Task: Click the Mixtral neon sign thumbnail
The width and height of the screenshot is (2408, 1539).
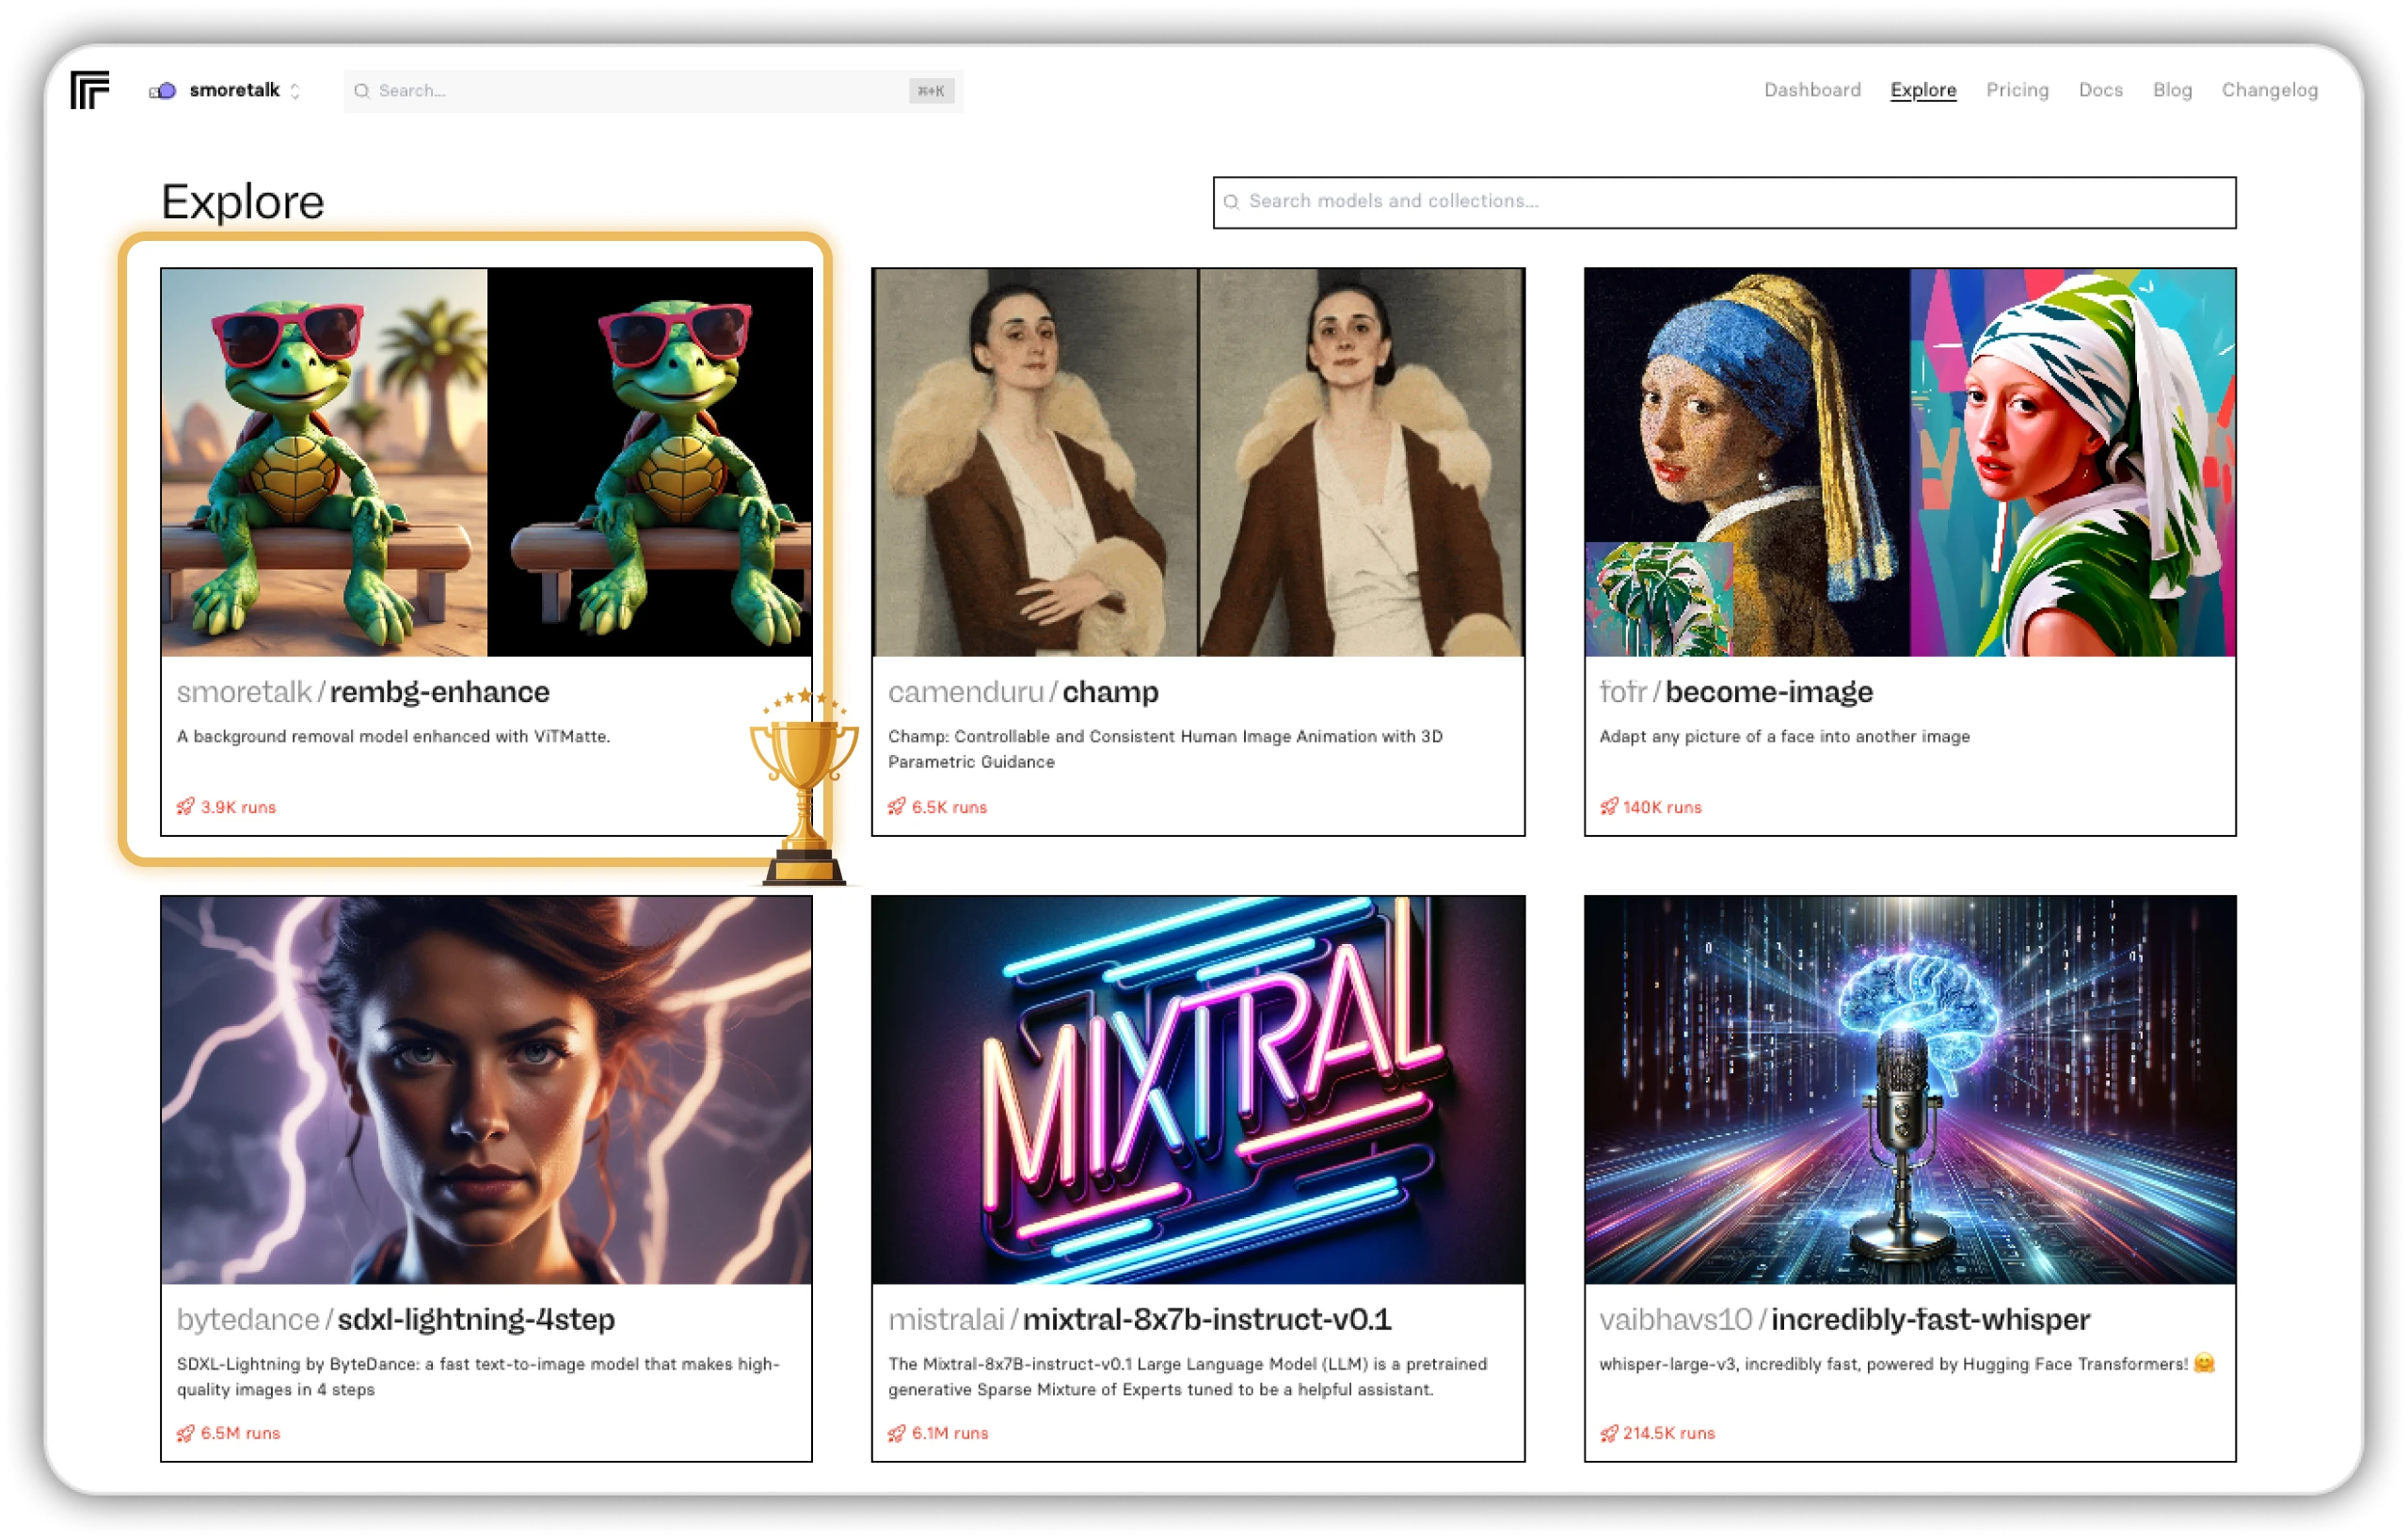Action: tap(1198, 1090)
